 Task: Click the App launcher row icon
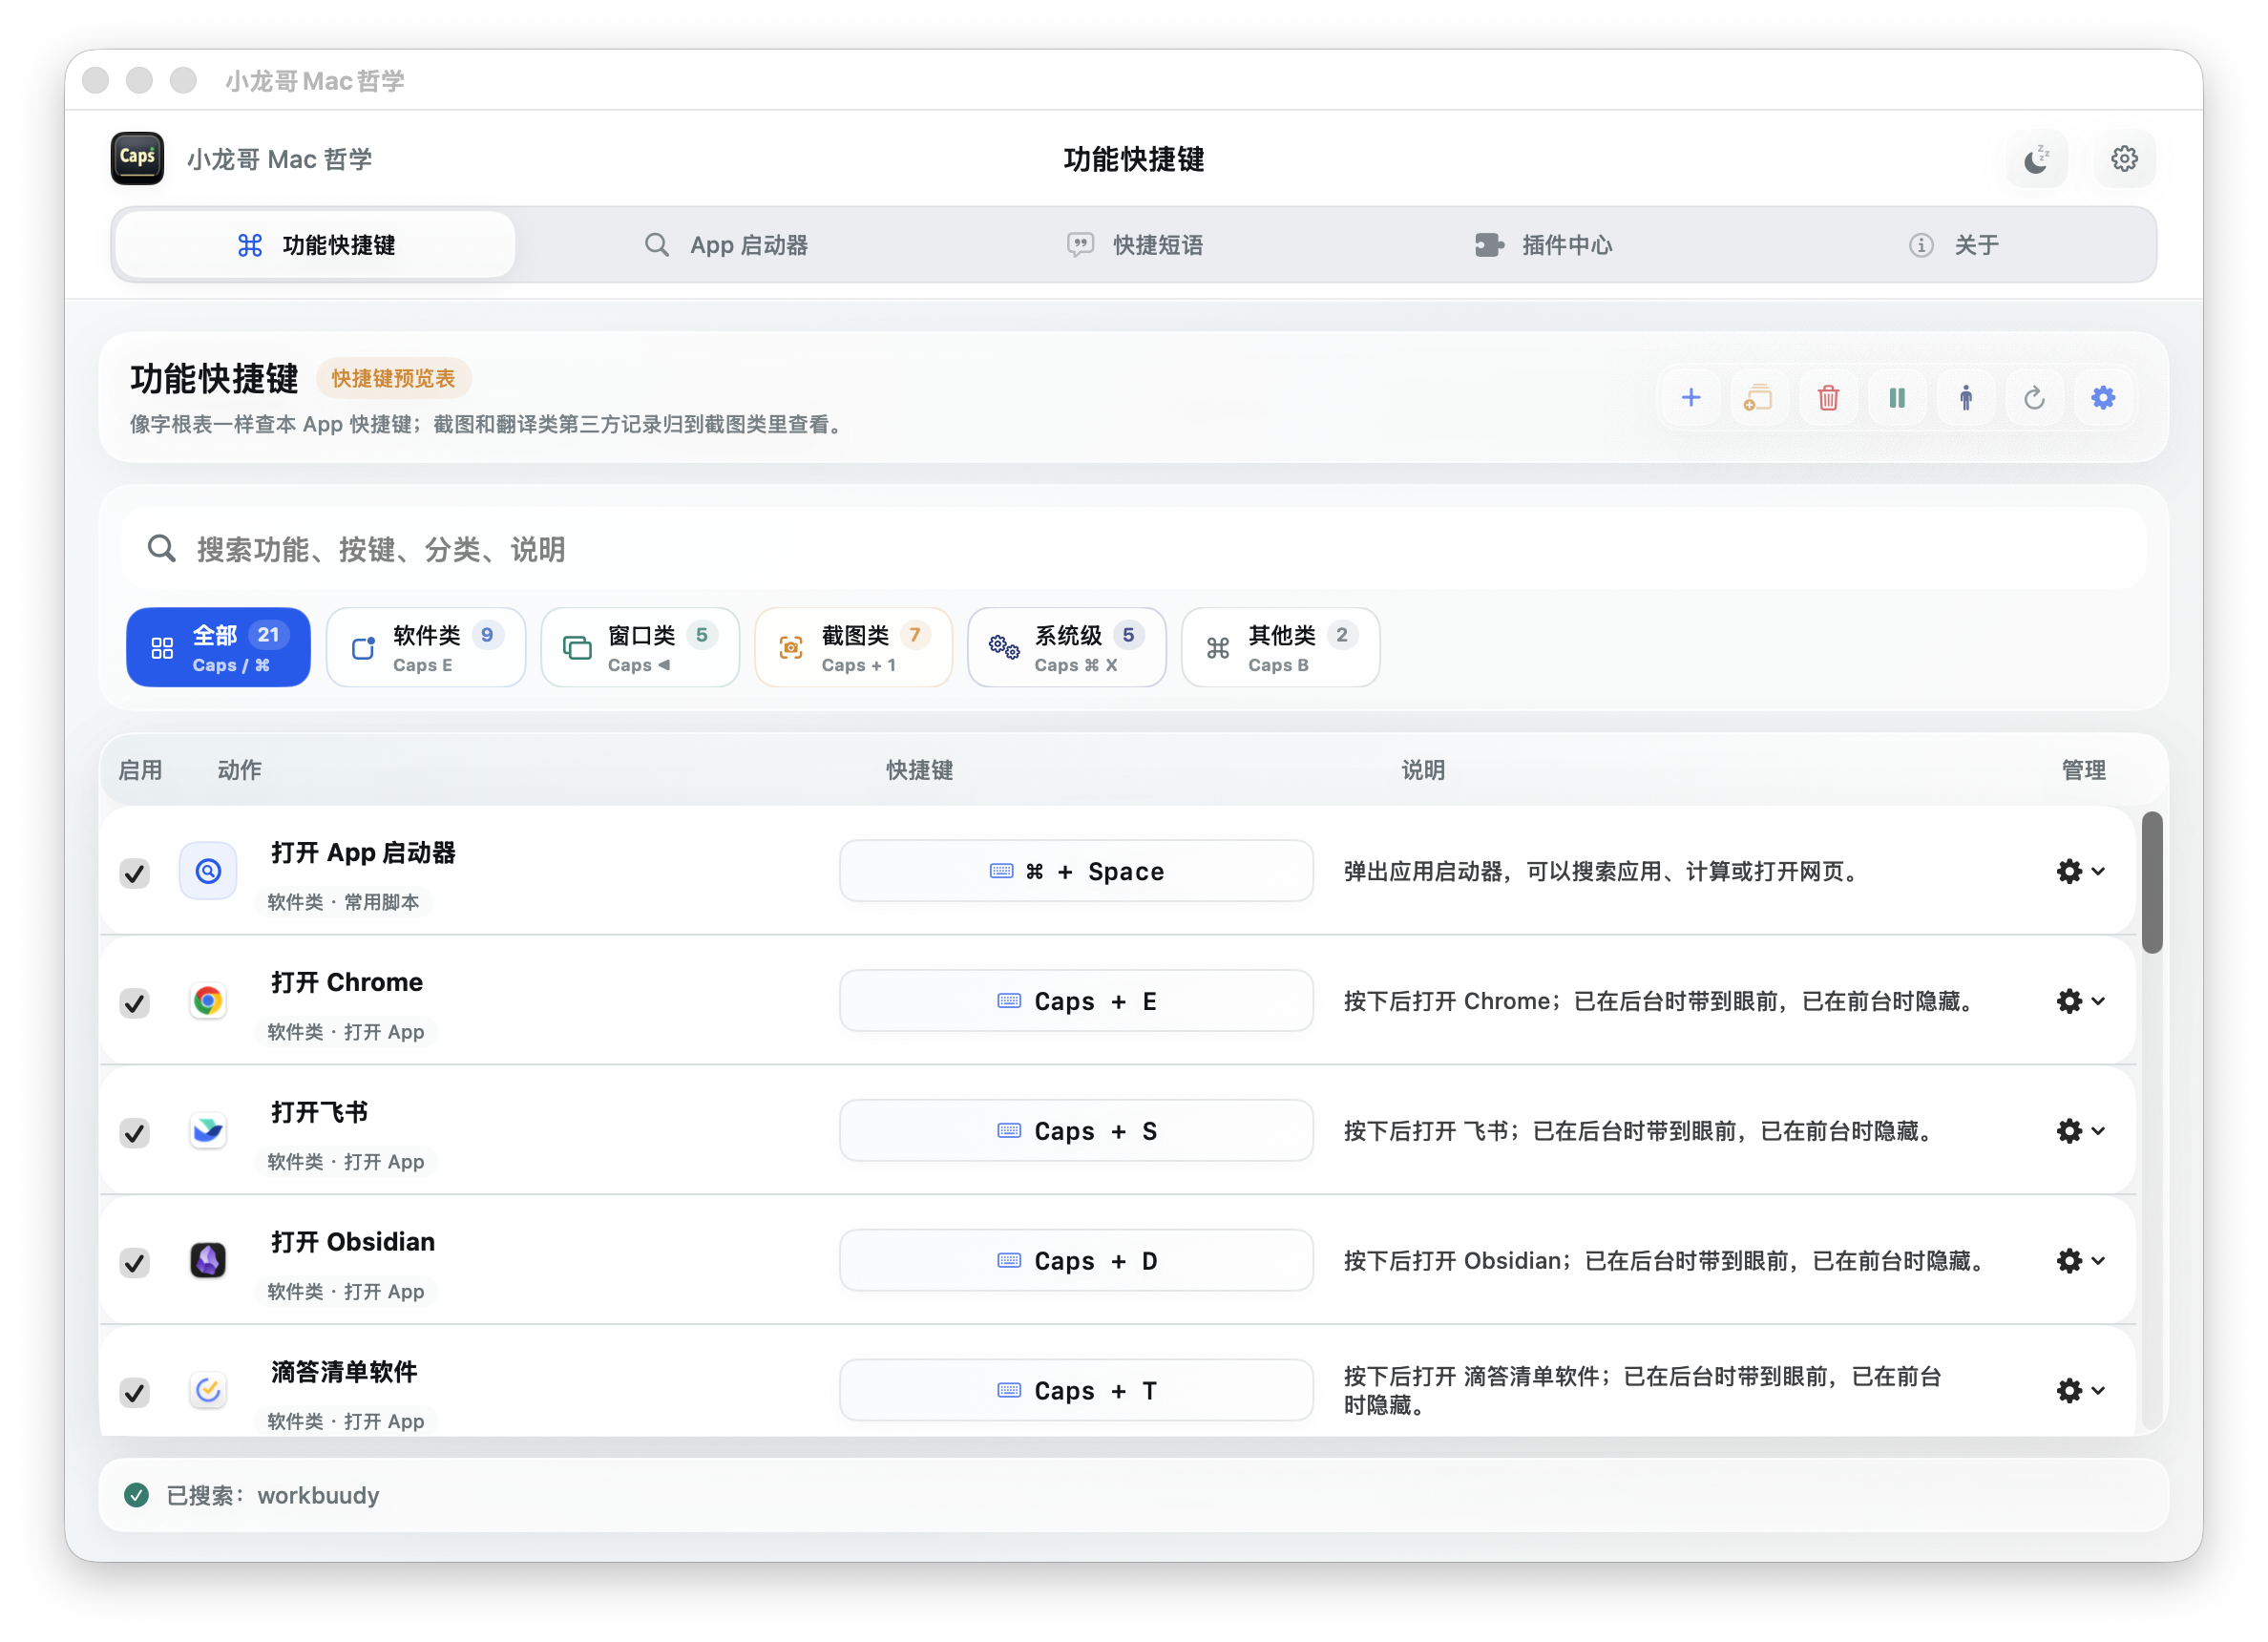click(208, 871)
